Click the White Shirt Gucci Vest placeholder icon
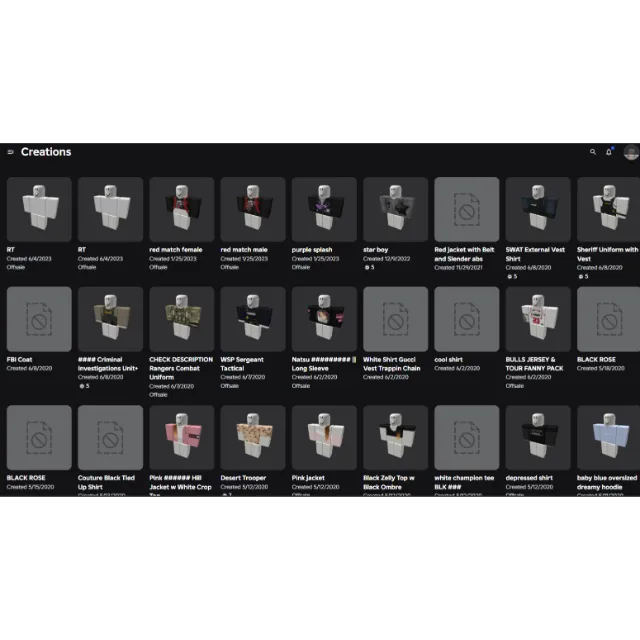Screen dimensions: 640x640 (x=396, y=319)
